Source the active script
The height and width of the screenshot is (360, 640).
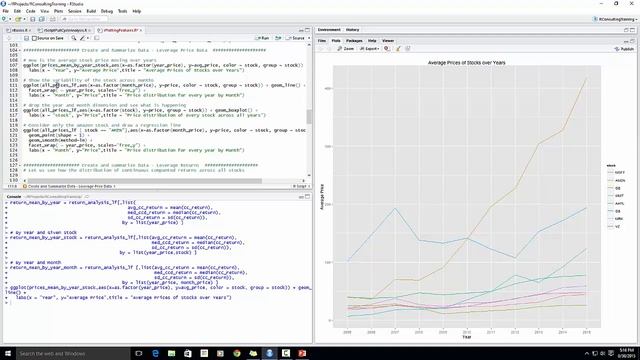tap(296, 38)
